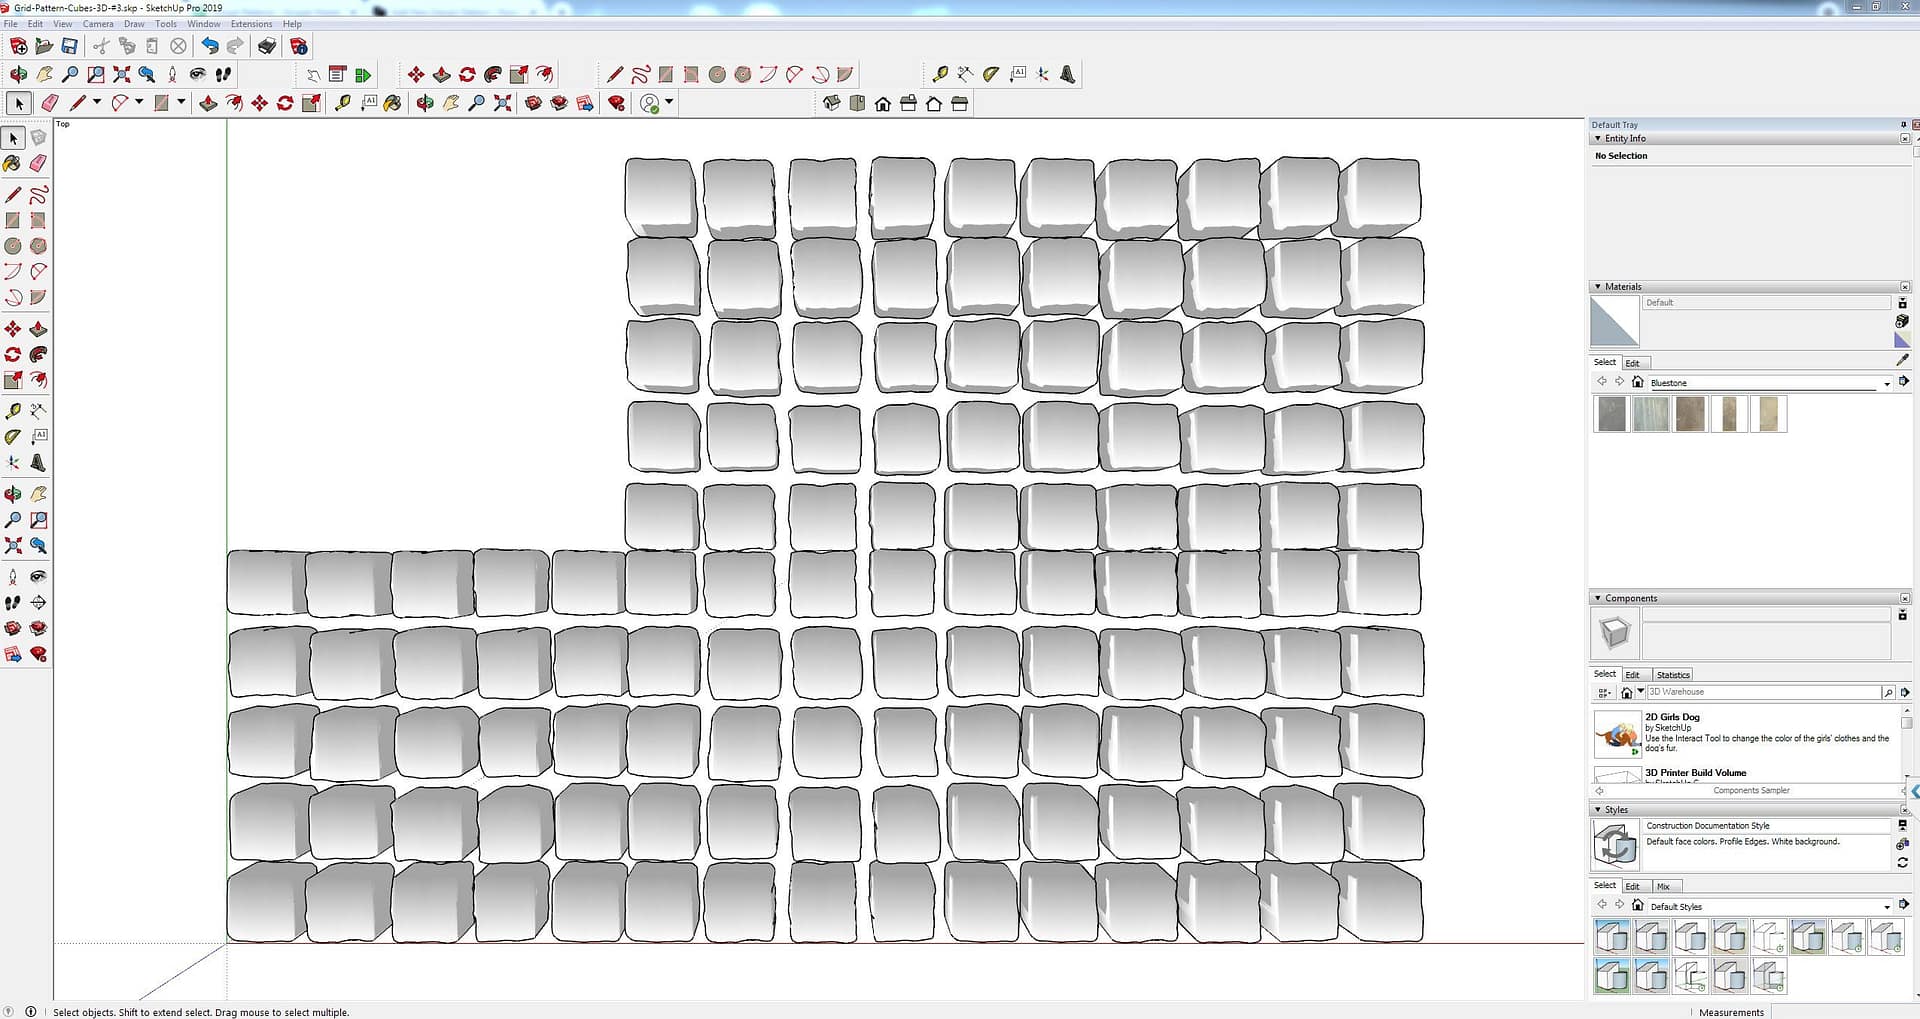
Task: Switch to Components Statistics tab
Action: click(1672, 675)
